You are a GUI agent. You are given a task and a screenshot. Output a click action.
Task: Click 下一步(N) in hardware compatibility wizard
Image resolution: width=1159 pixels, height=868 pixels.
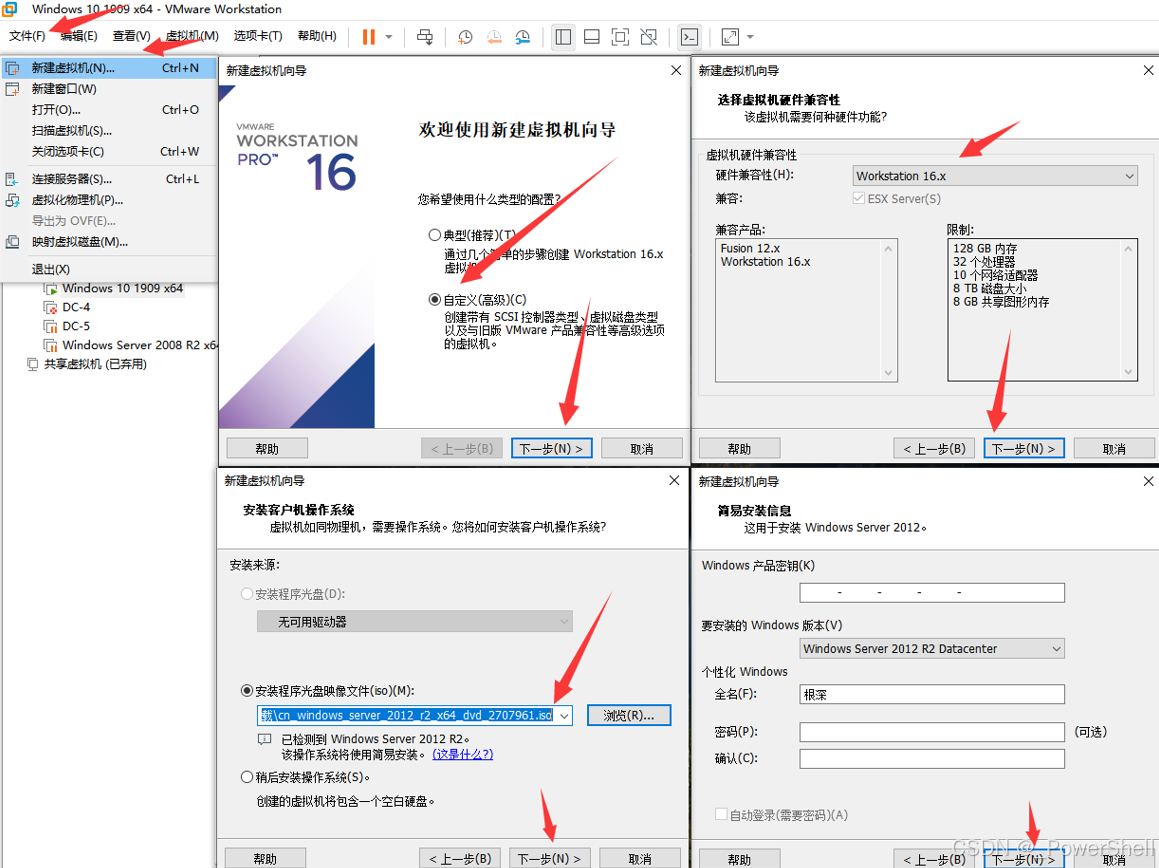pyautogui.click(x=1024, y=449)
